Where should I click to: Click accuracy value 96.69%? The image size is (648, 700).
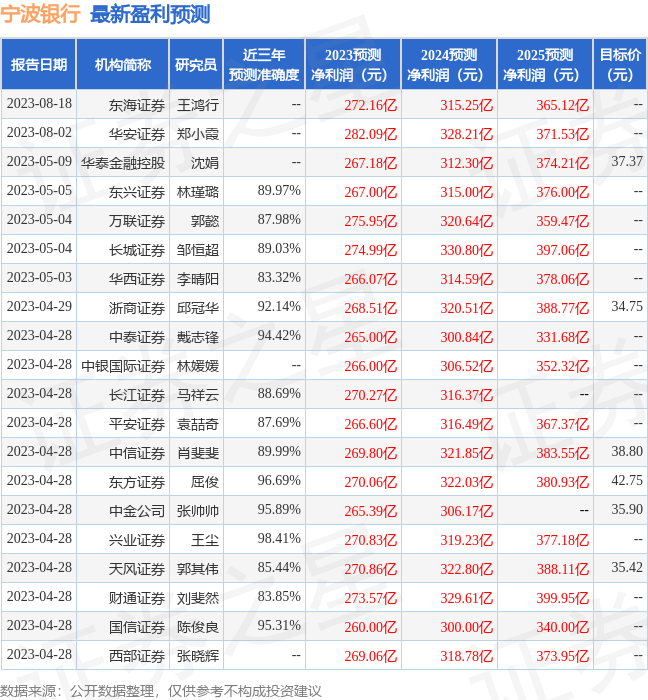coord(279,481)
